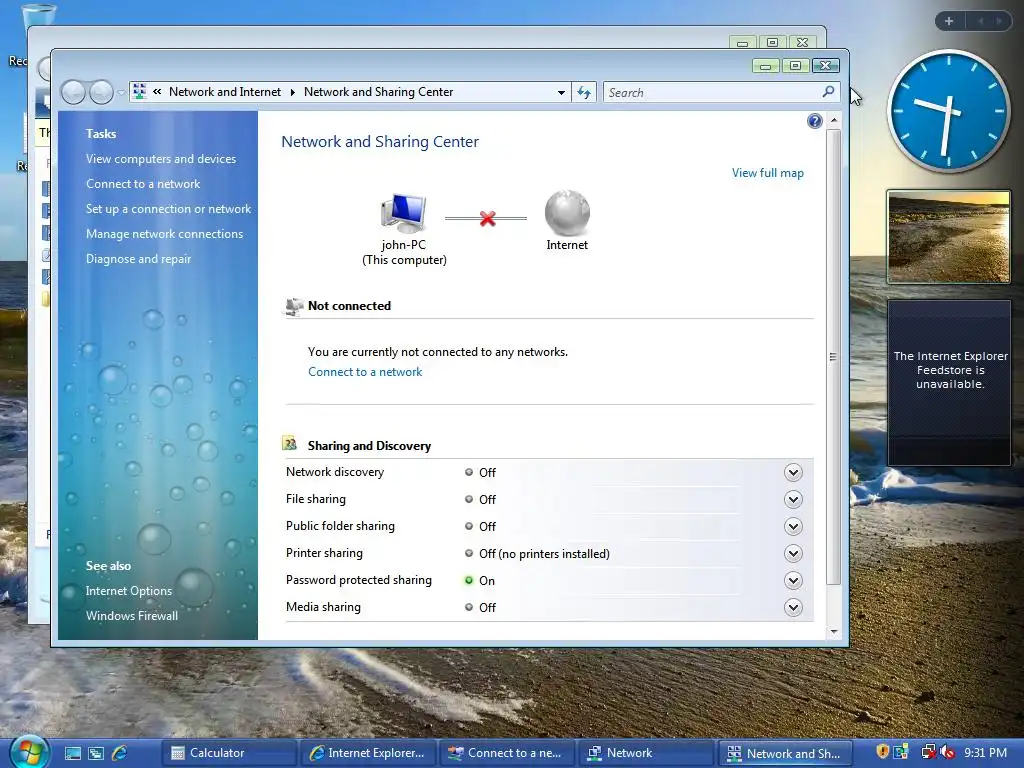Expand the Password protected sharing settings
The image size is (1024, 768).
[x=793, y=581]
